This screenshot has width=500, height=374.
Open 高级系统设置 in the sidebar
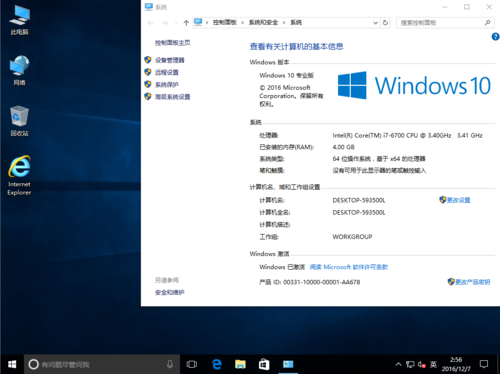[x=172, y=97]
